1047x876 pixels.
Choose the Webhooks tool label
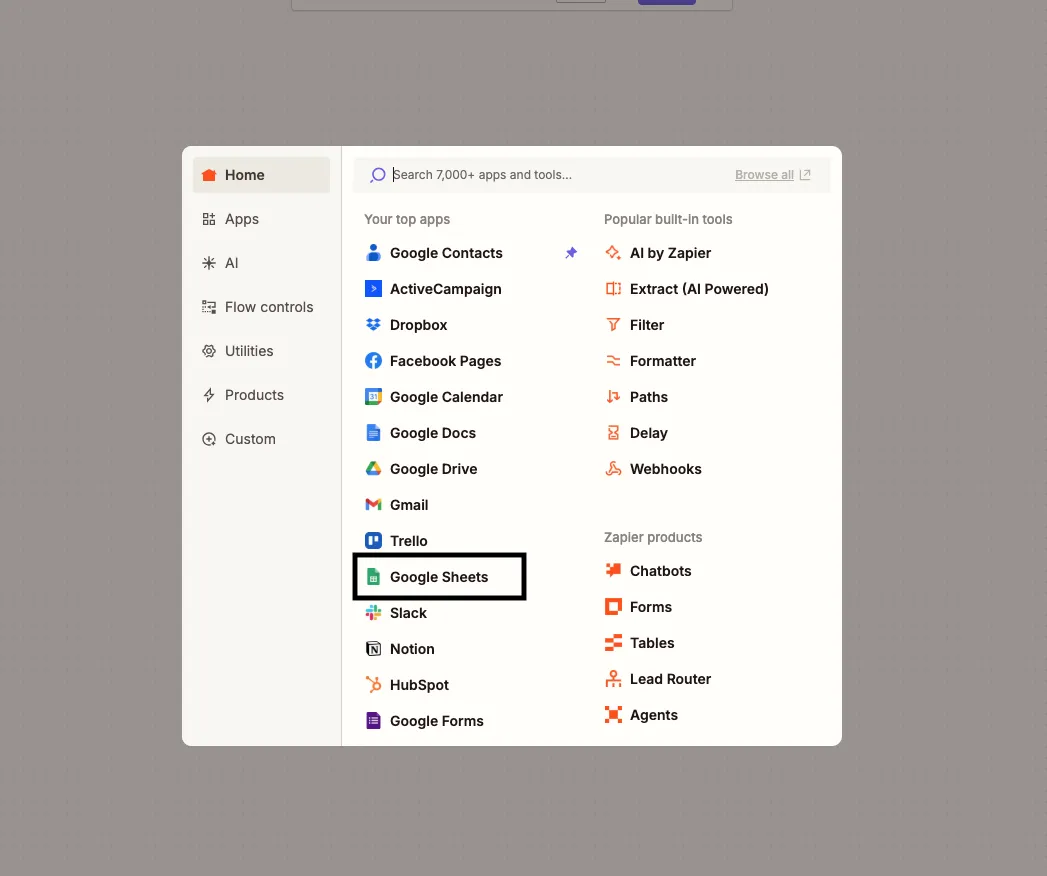coord(666,469)
